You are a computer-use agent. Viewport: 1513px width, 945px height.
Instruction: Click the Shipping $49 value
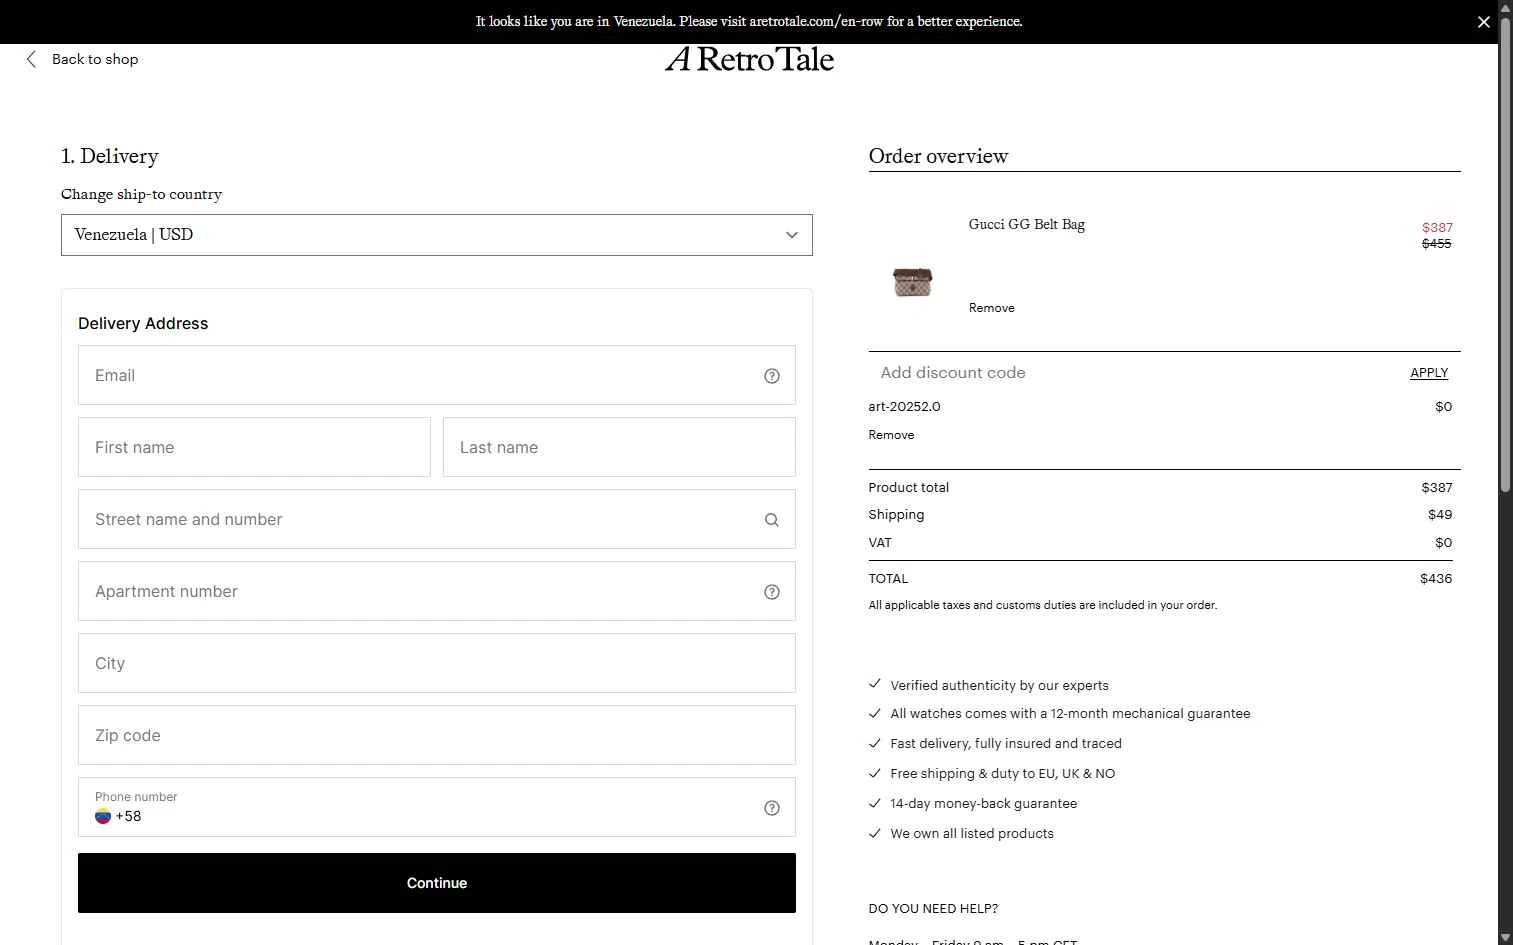pos(1440,514)
